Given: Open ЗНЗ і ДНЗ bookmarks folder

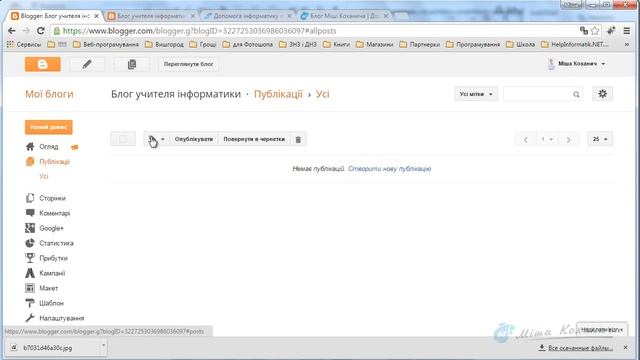Looking at the screenshot, I should (298, 44).
